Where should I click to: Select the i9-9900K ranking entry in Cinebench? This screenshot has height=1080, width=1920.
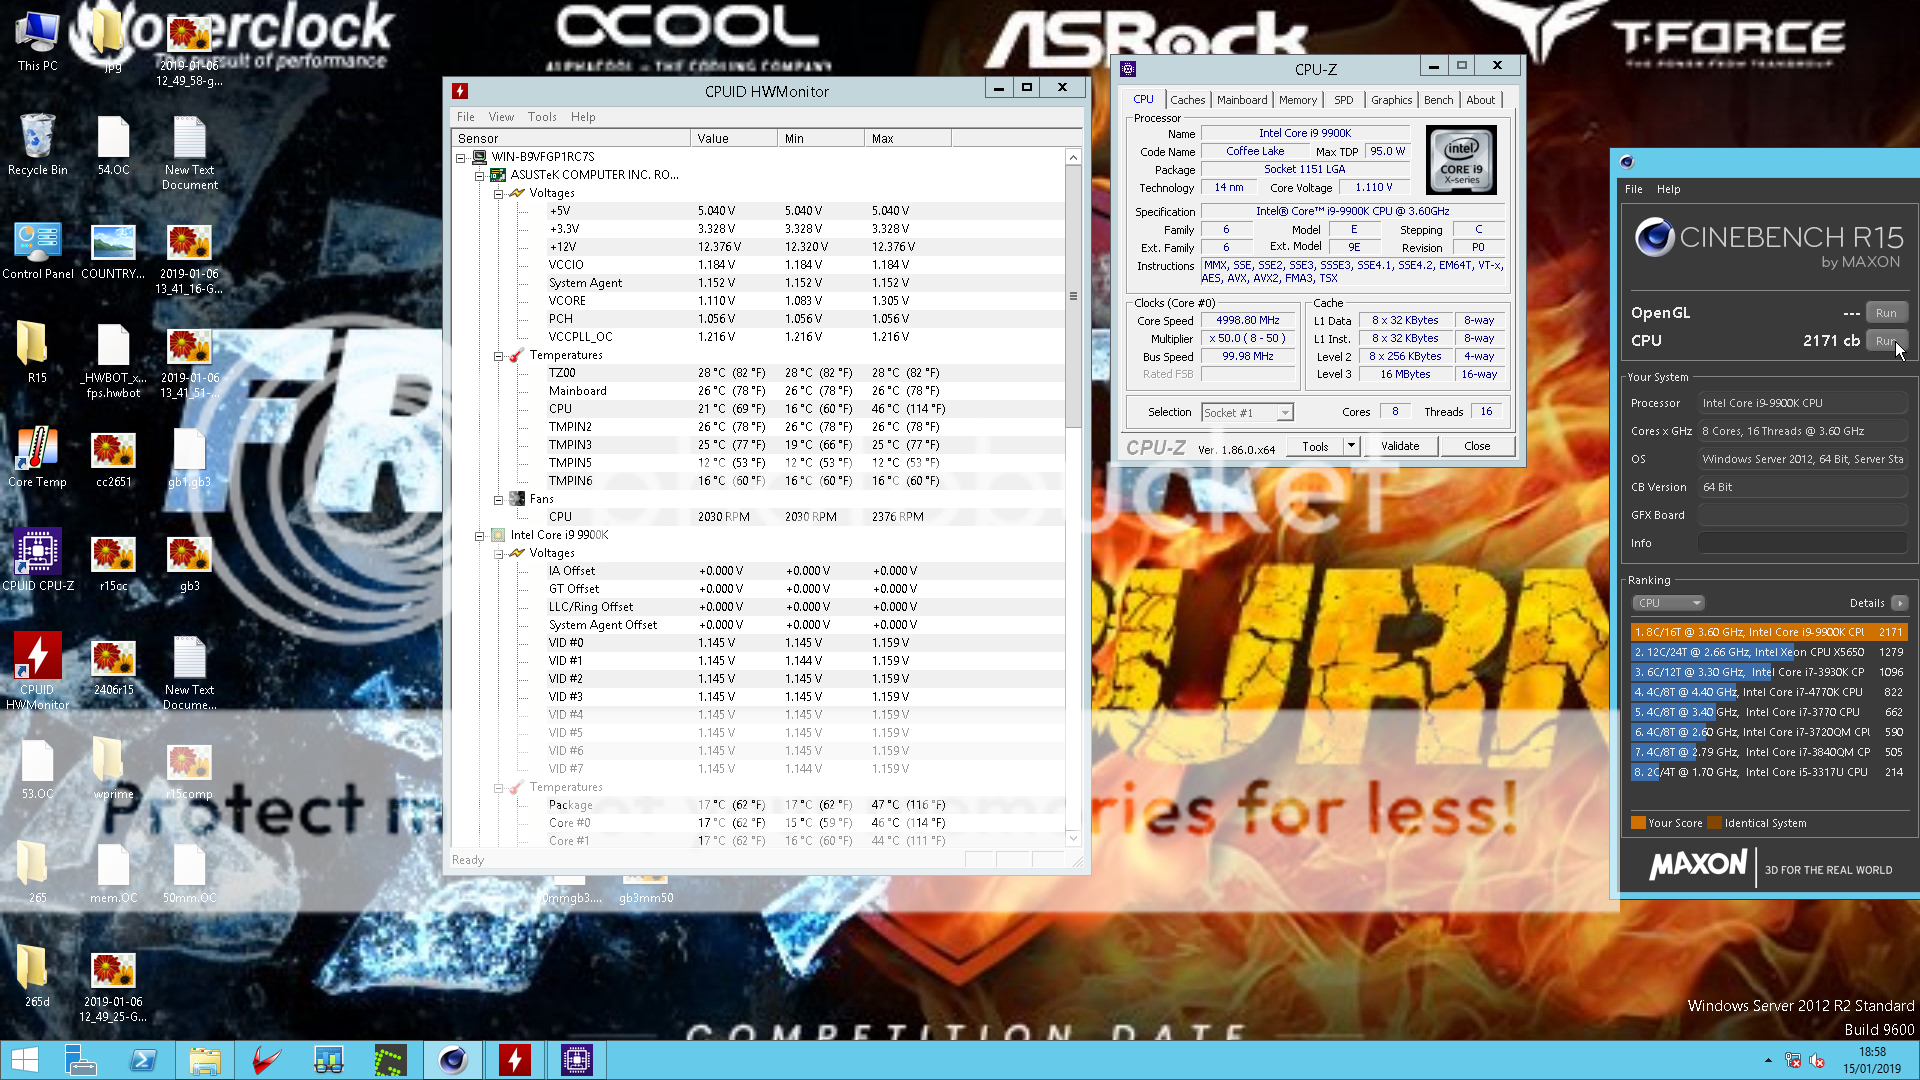click(x=1768, y=632)
